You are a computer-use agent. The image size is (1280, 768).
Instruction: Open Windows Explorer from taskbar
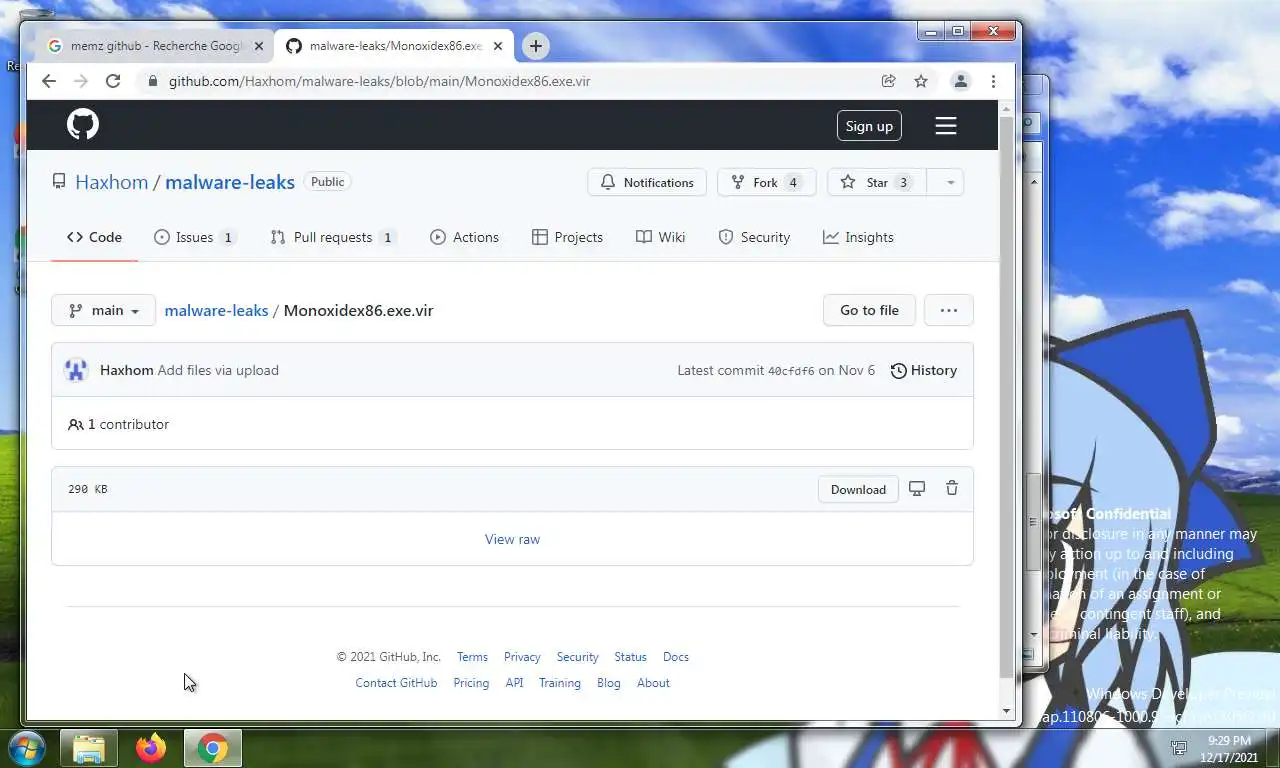(x=89, y=749)
